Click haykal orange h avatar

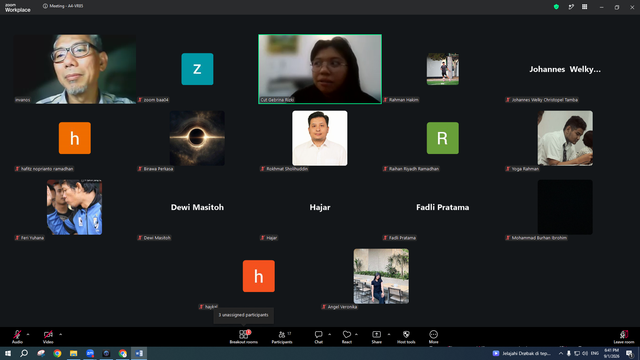point(259,276)
